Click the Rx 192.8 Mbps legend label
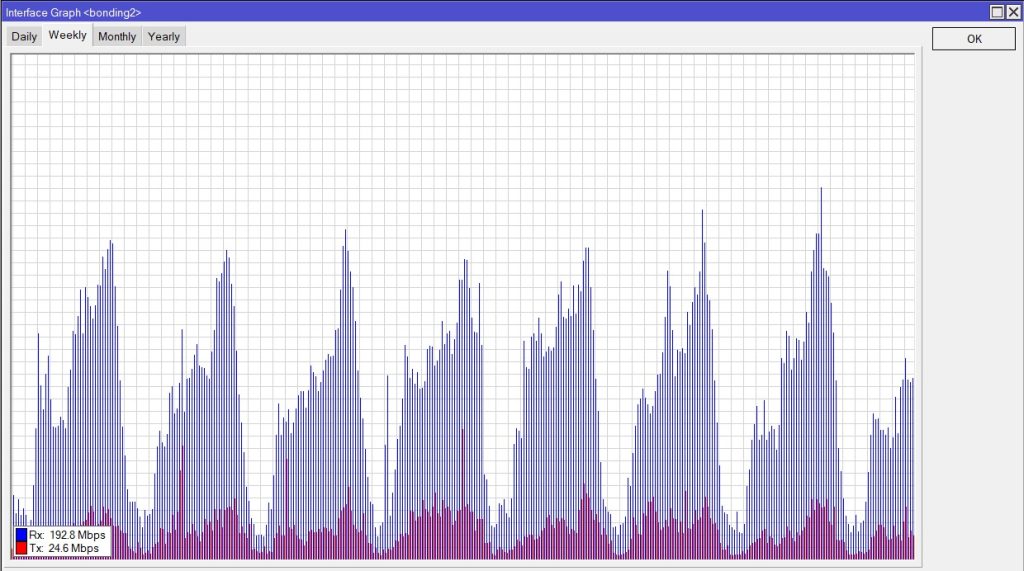 (67, 535)
